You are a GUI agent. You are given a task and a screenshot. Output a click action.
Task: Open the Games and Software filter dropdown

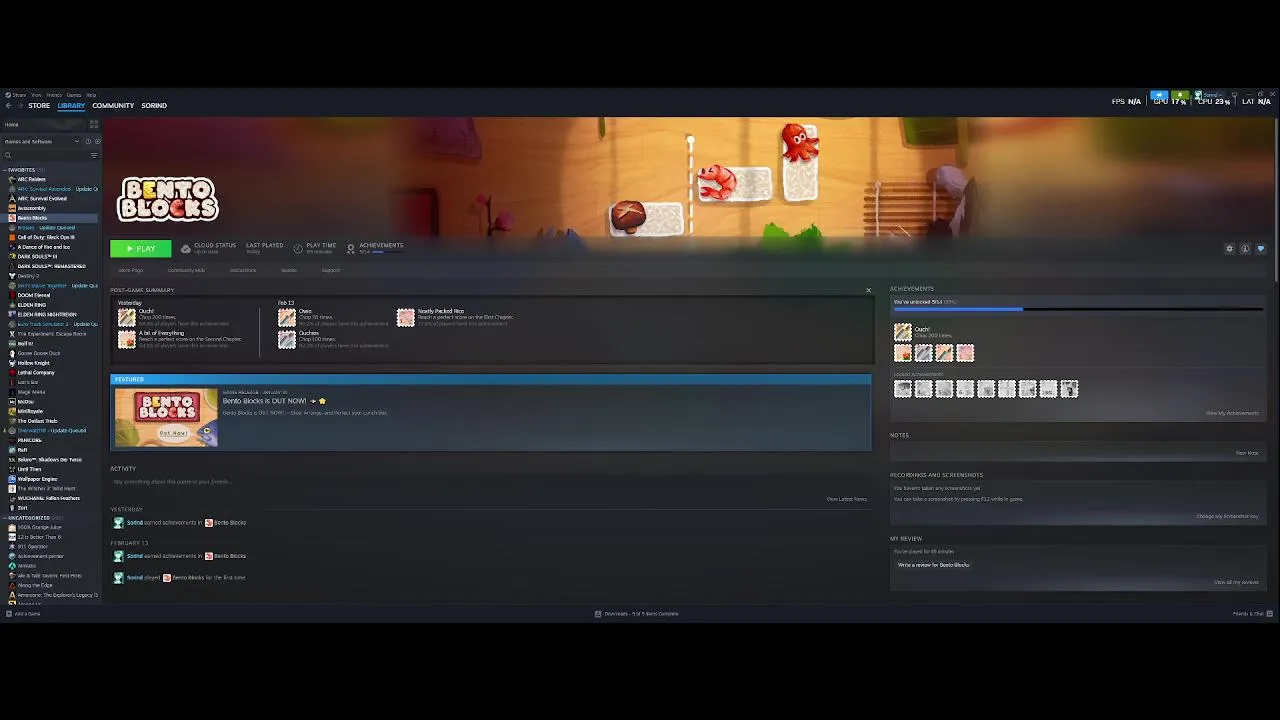(x=41, y=141)
